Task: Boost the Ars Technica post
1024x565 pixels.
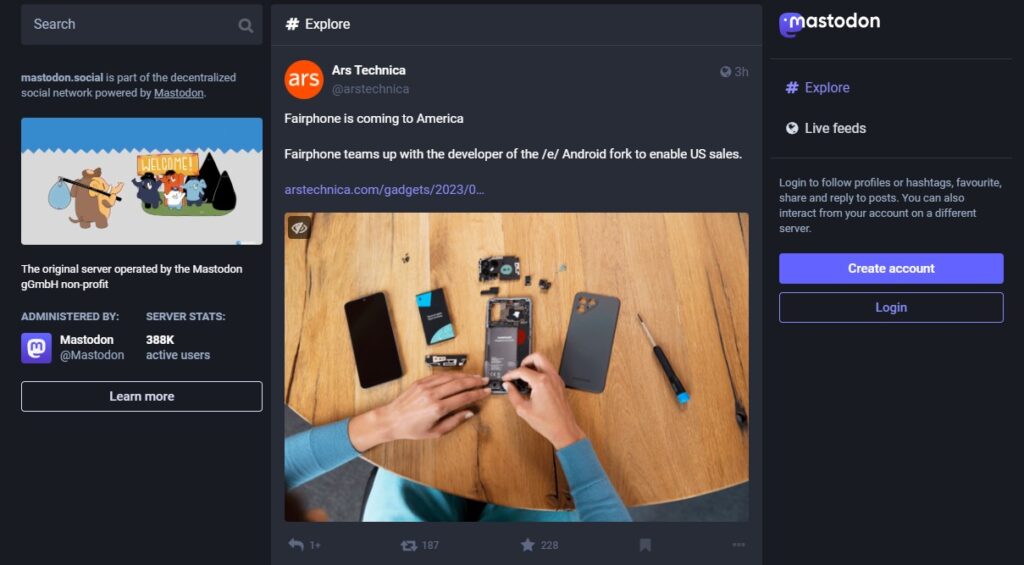Action: (x=408, y=545)
